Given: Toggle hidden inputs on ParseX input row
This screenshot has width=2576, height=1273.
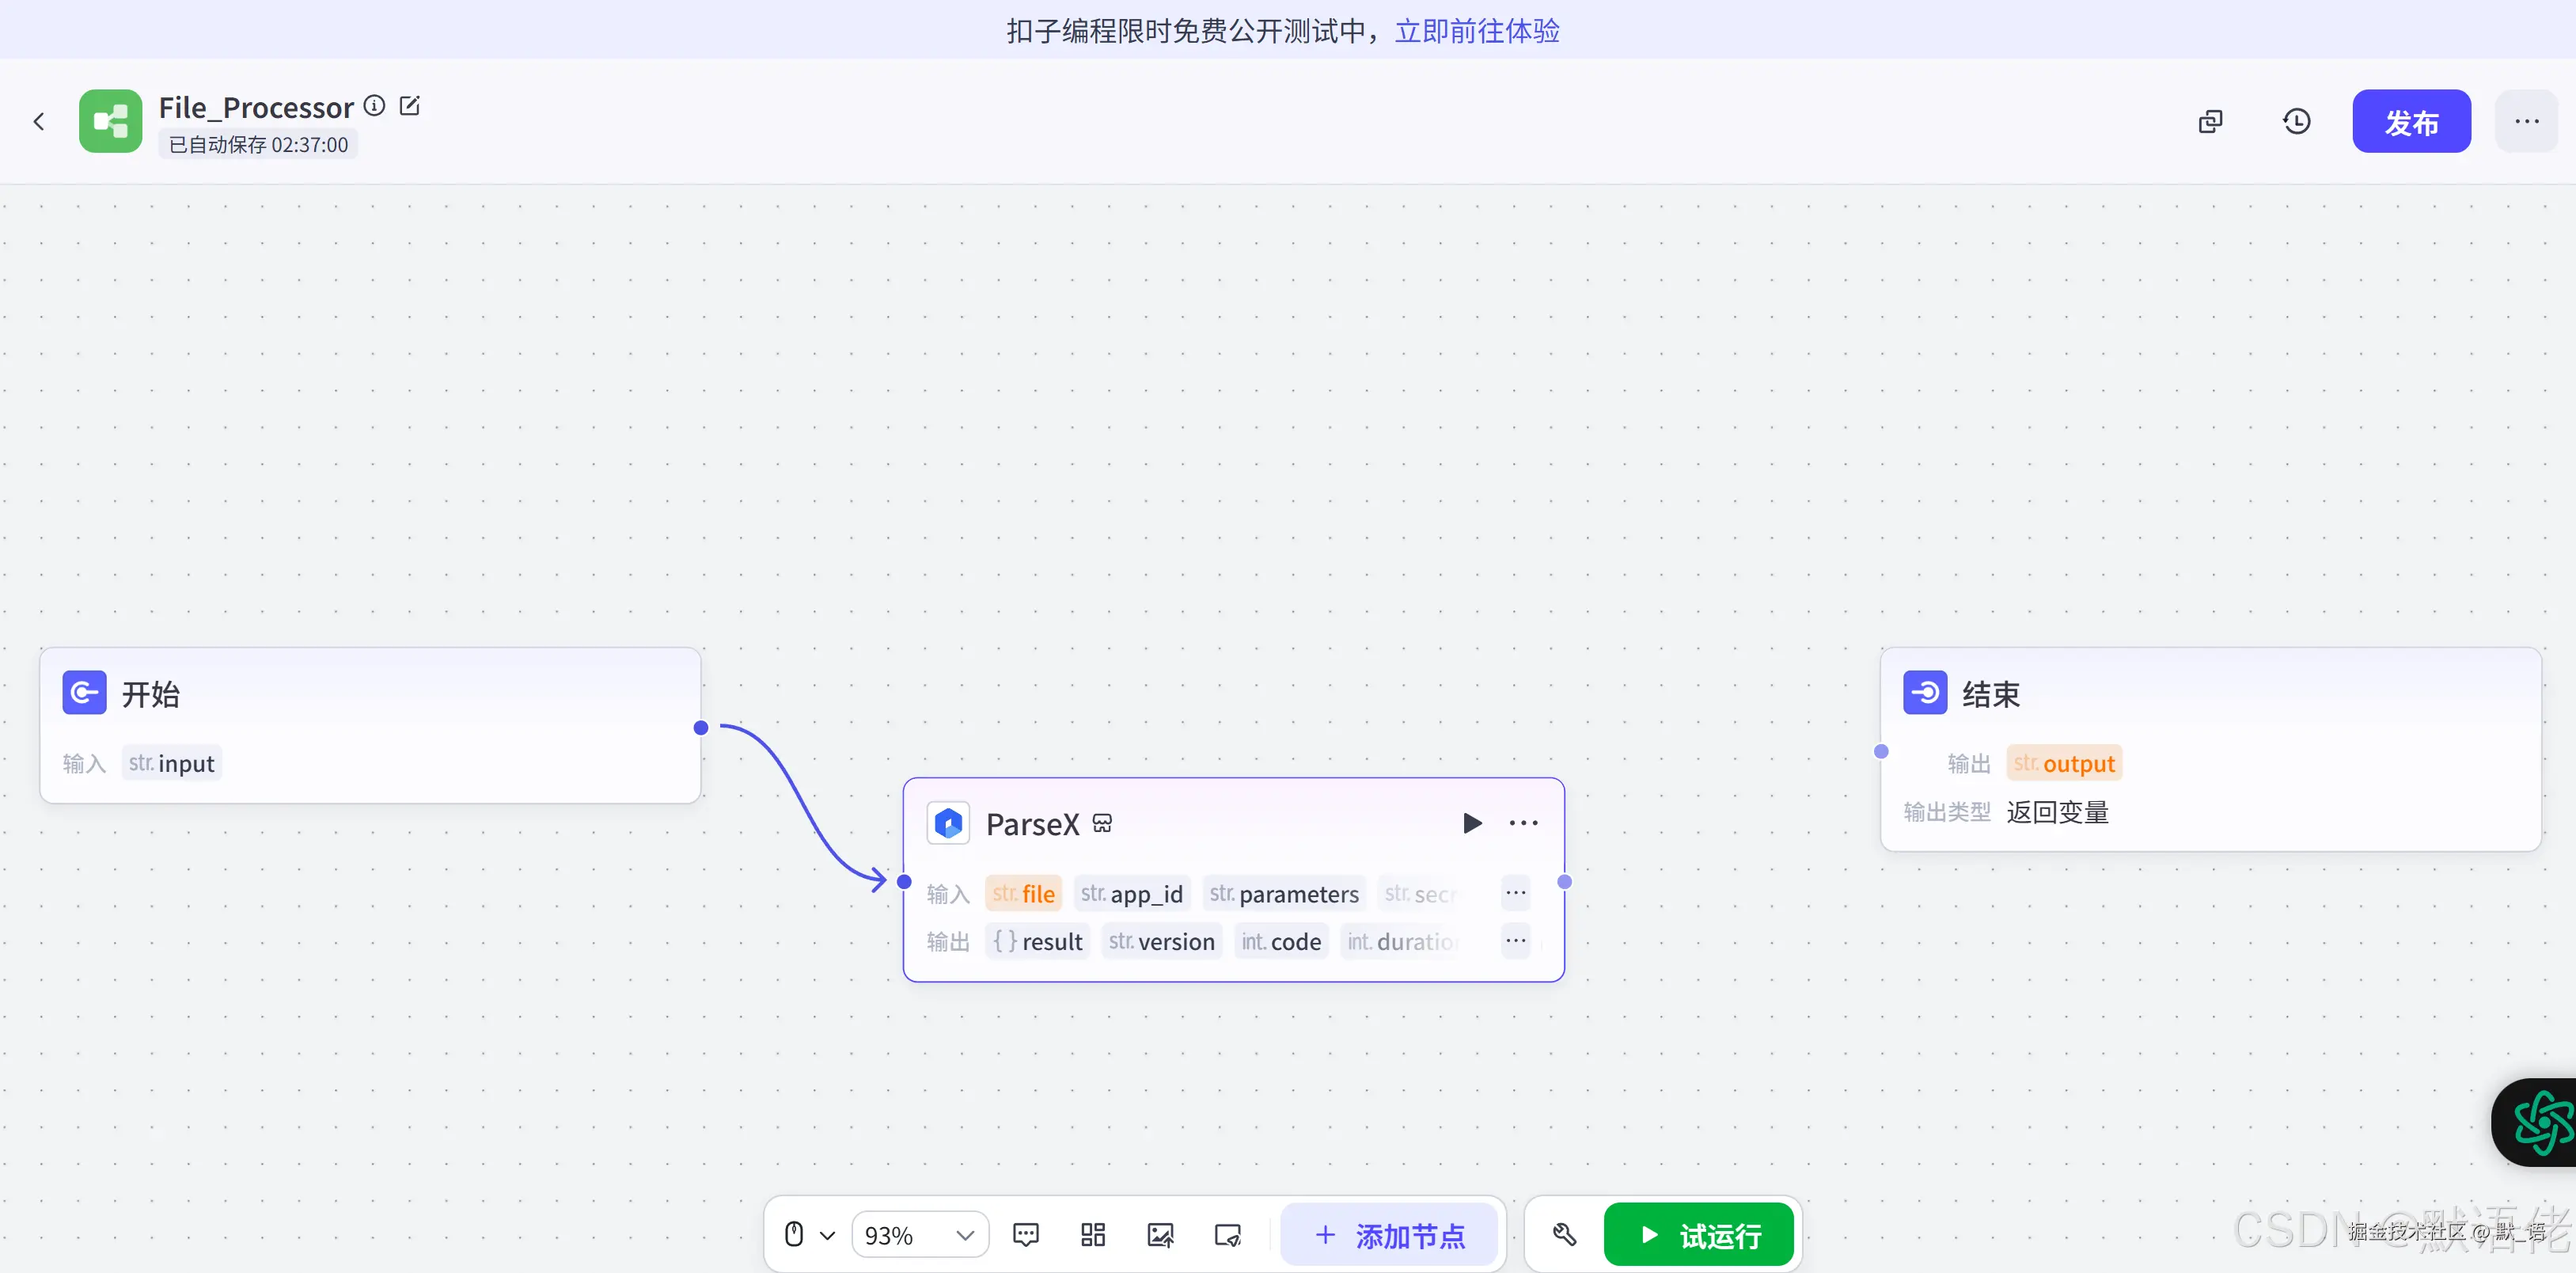Looking at the screenshot, I should (1515, 893).
